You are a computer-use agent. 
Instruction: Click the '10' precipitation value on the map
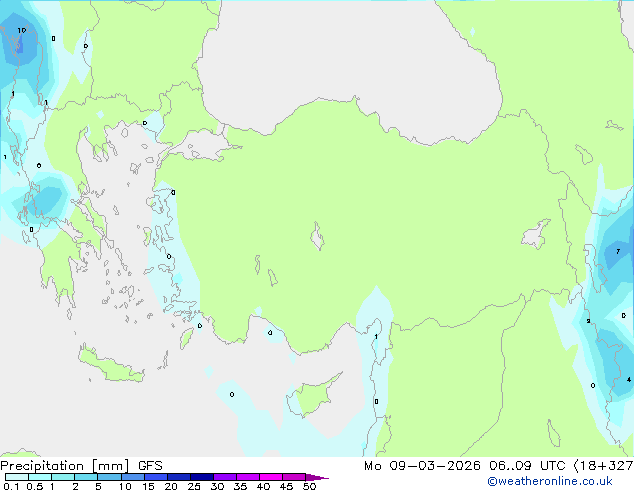(22, 30)
